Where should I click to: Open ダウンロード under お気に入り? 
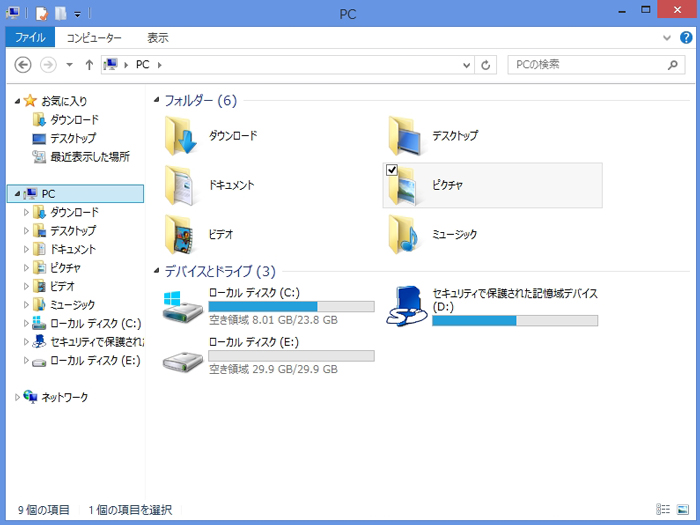pyautogui.click(x=66, y=120)
